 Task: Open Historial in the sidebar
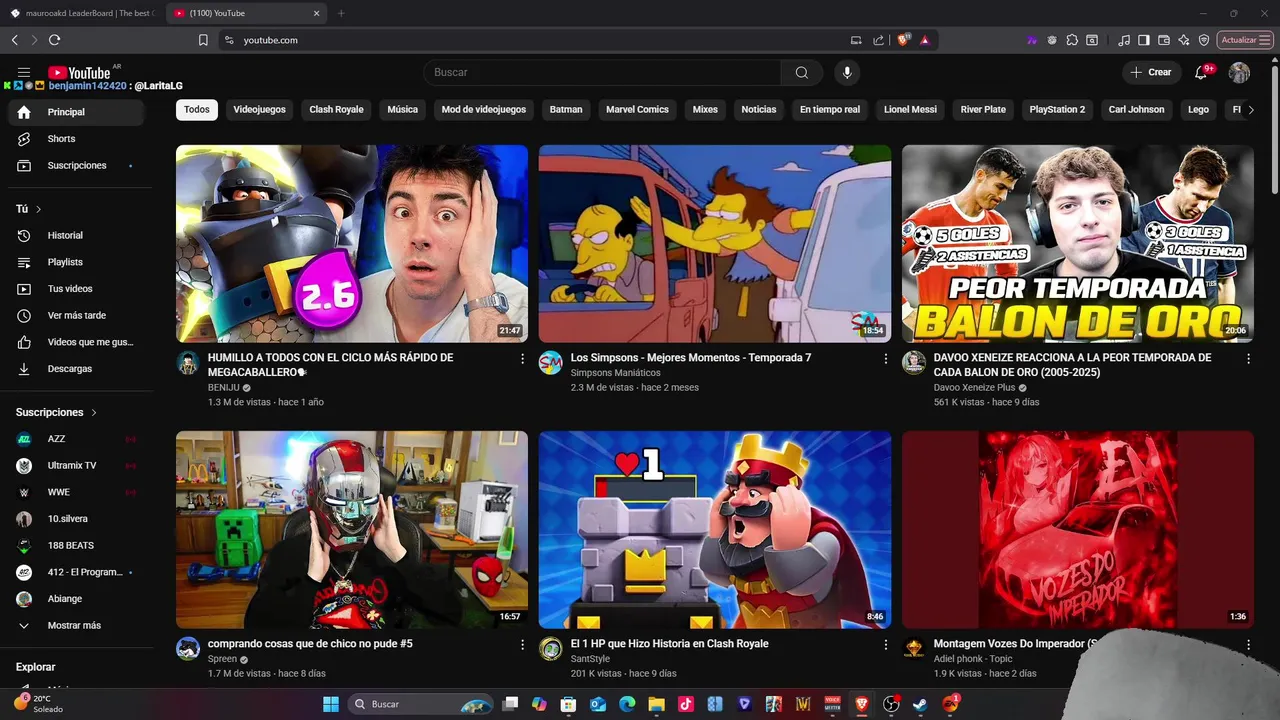point(76,235)
